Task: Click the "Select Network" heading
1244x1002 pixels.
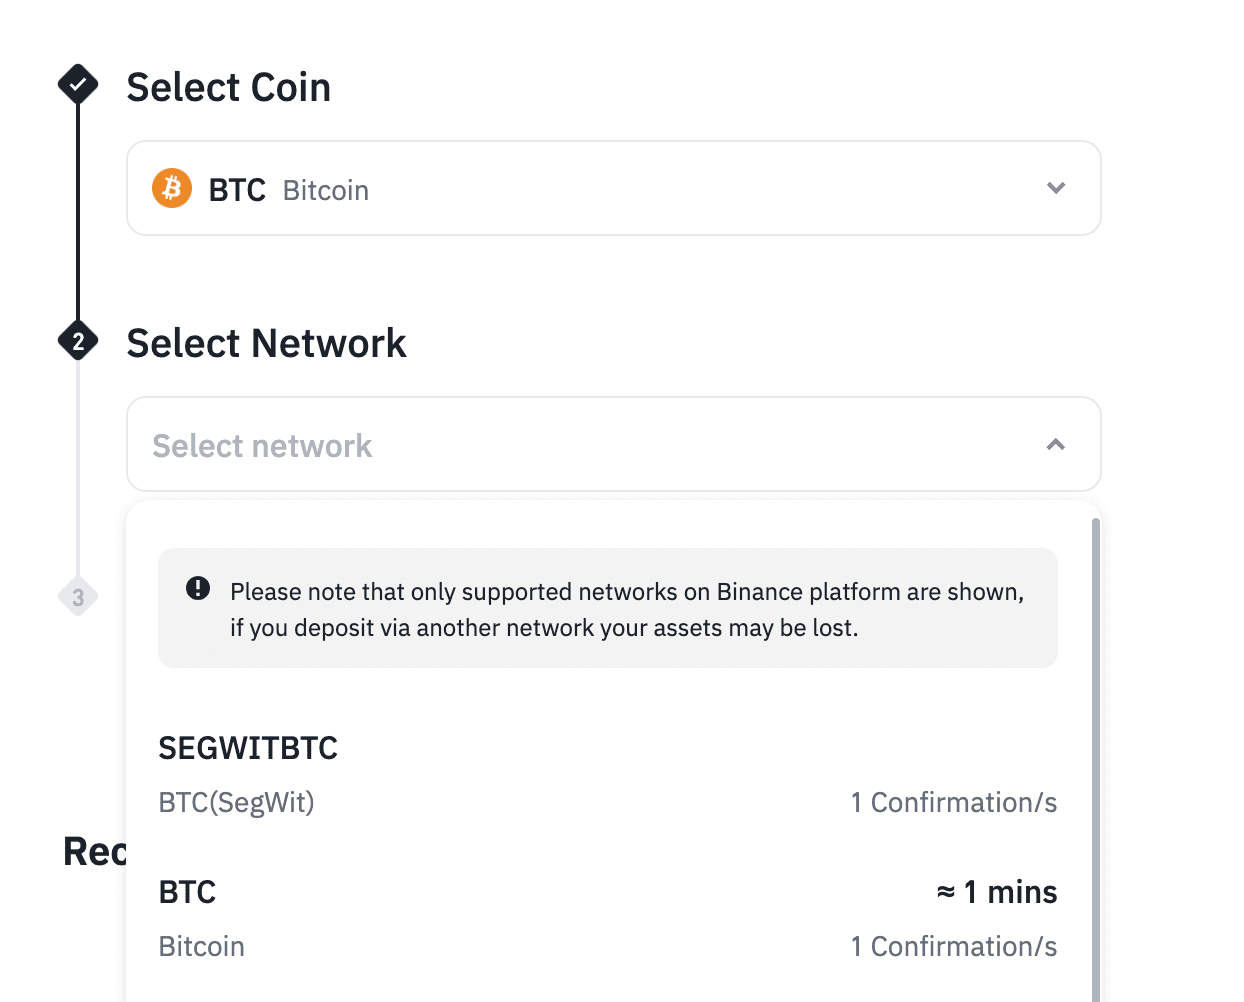Action: (266, 343)
